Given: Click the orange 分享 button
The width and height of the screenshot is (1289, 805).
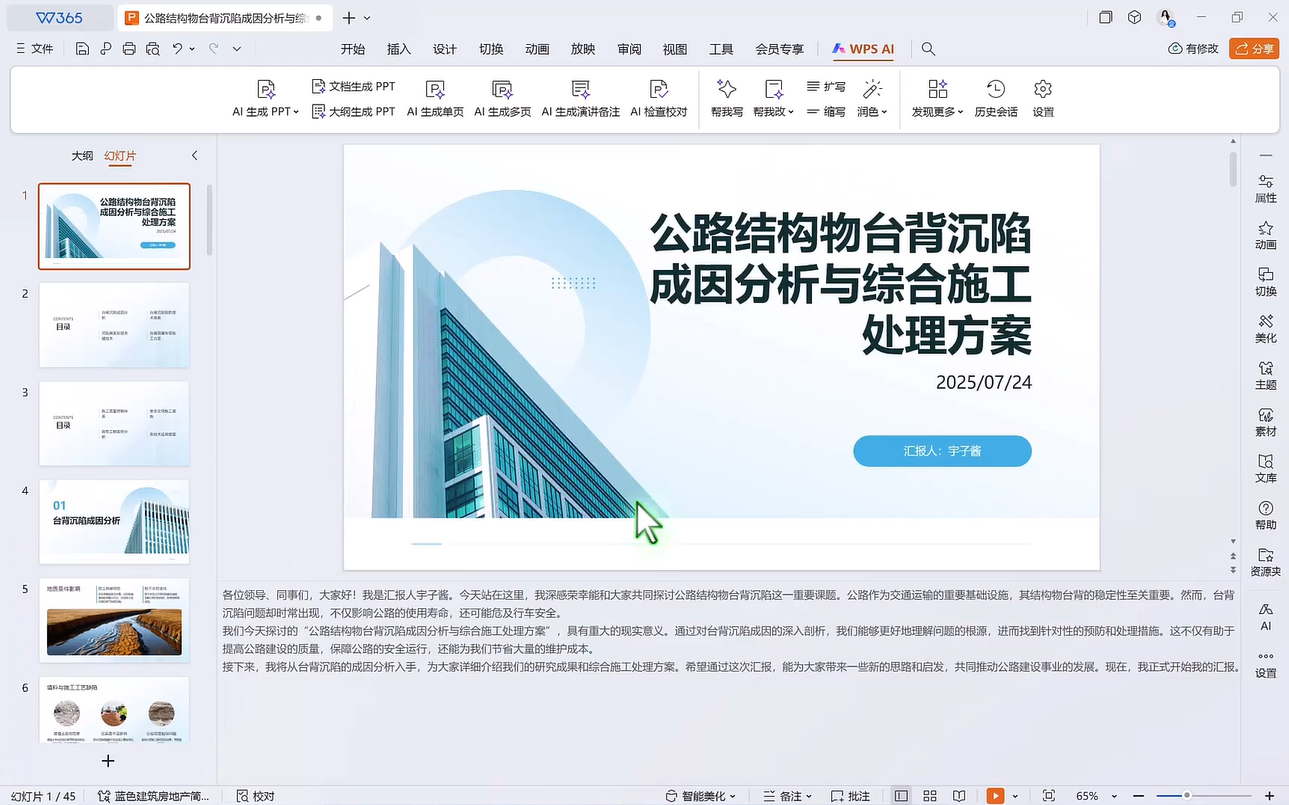Looking at the screenshot, I should pos(1254,49).
